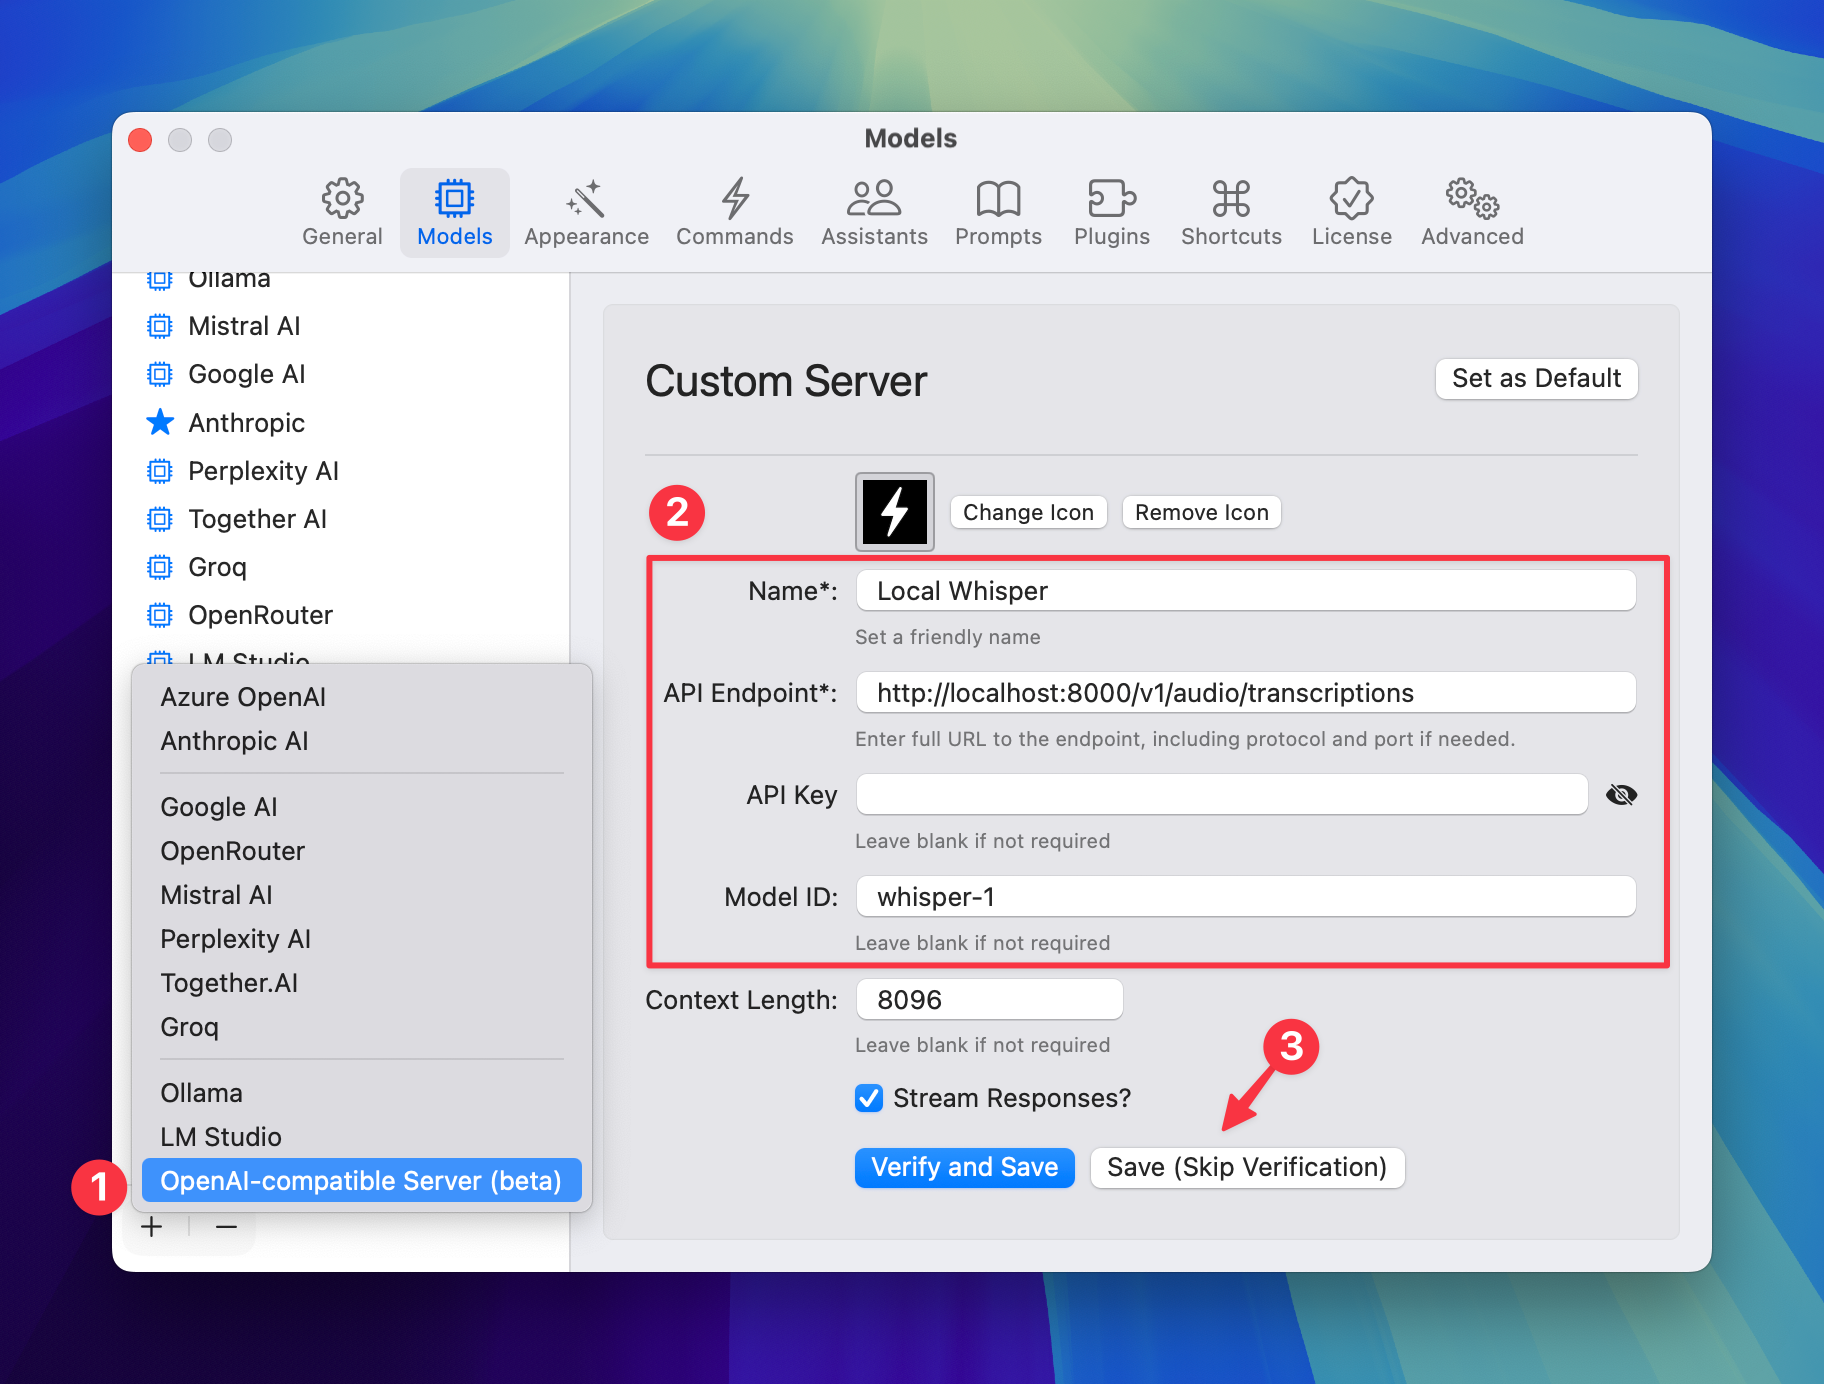Screen dimensions: 1824x1384
Task: Click the lightning bolt server icon
Action: tap(894, 512)
